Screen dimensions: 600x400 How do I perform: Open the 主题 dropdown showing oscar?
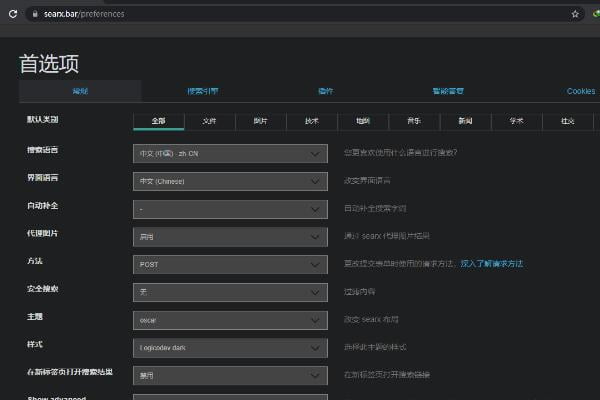(230, 320)
